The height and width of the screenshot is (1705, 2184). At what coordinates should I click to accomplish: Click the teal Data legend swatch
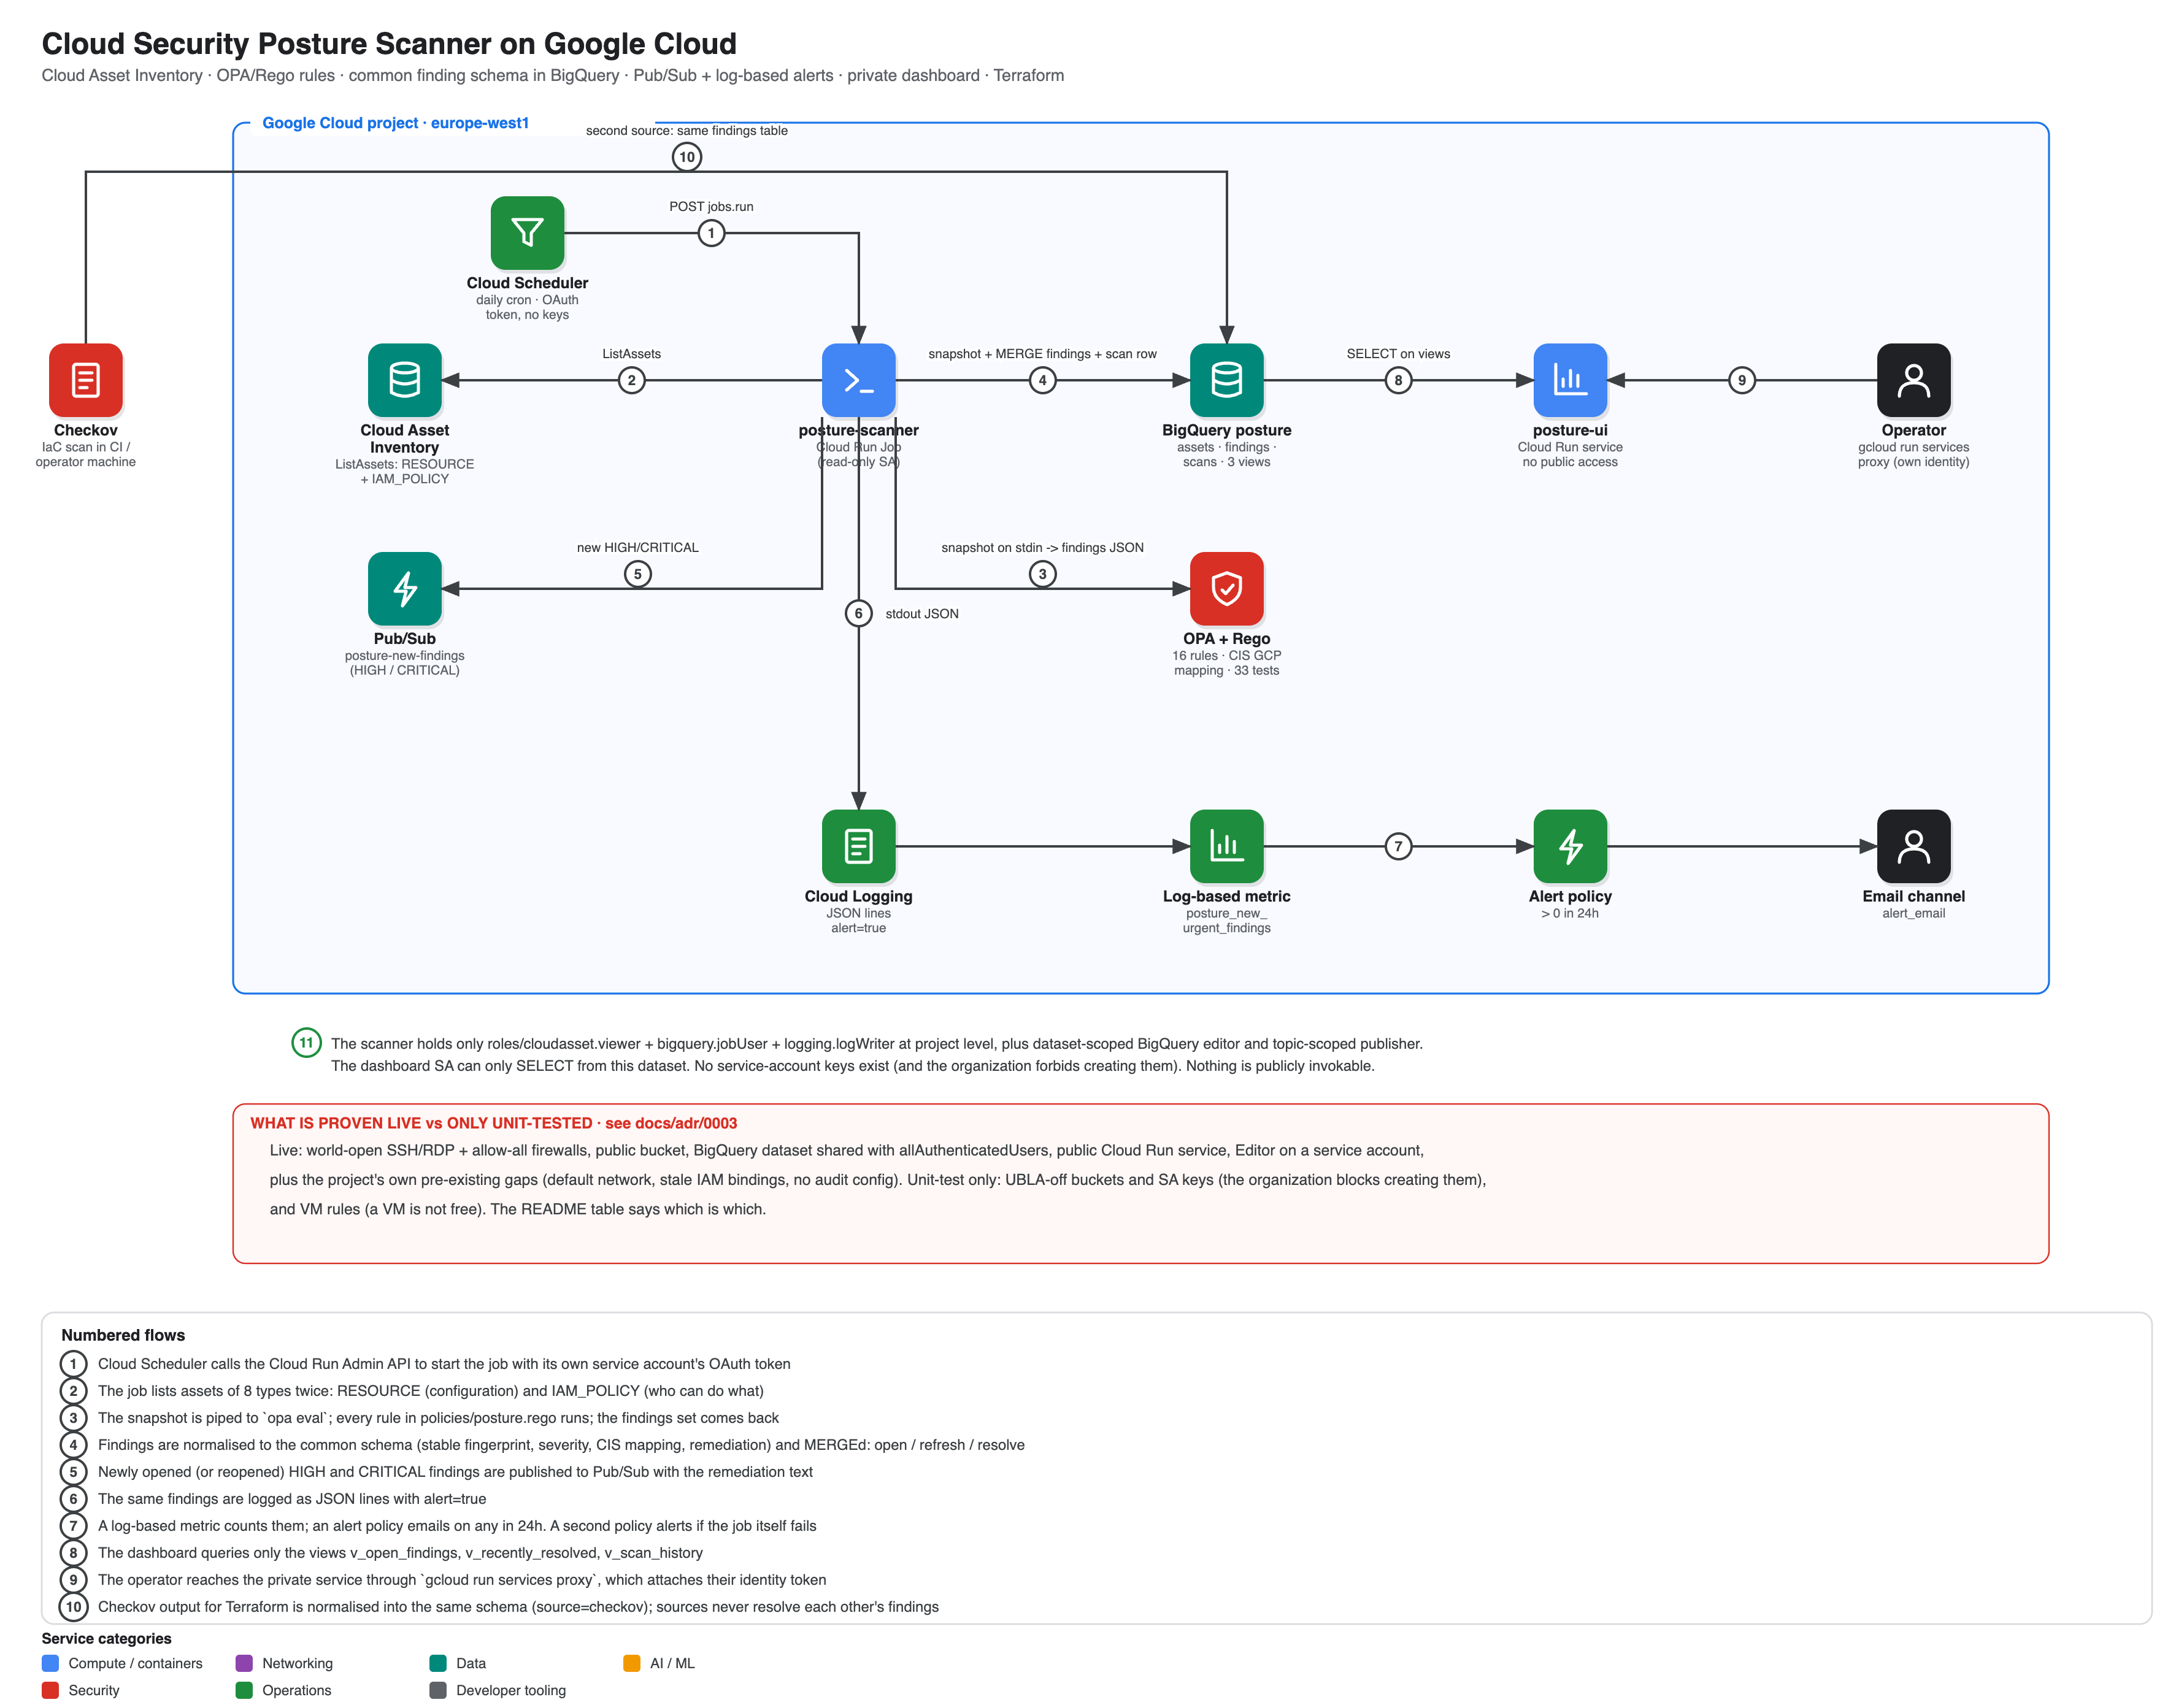click(438, 1663)
